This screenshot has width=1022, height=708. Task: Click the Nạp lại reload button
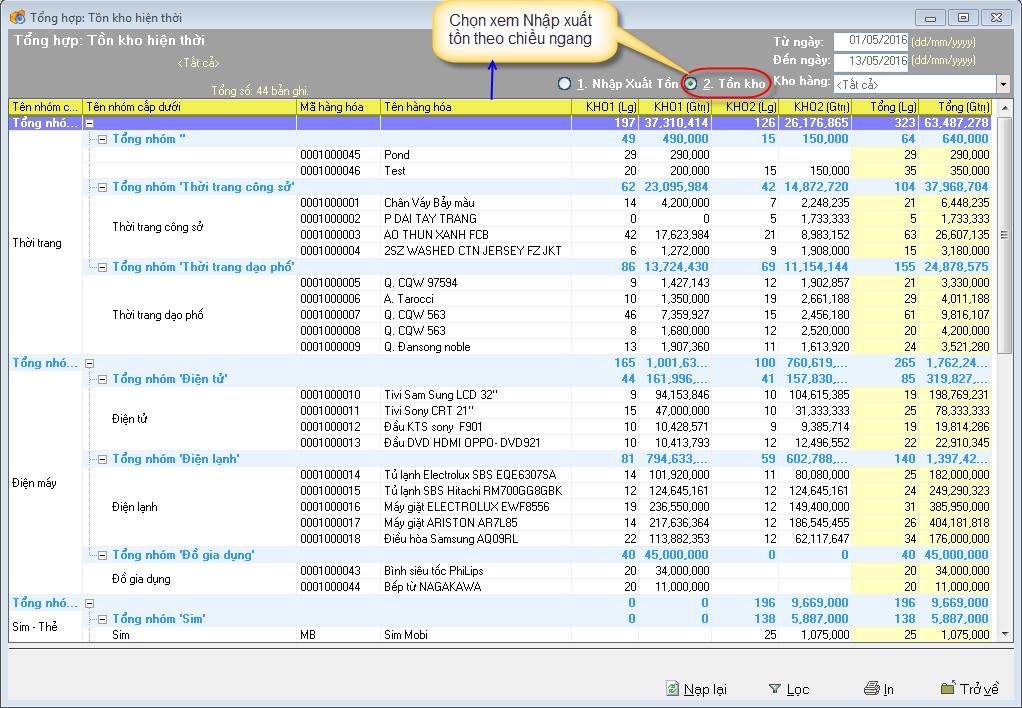(x=696, y=689)
